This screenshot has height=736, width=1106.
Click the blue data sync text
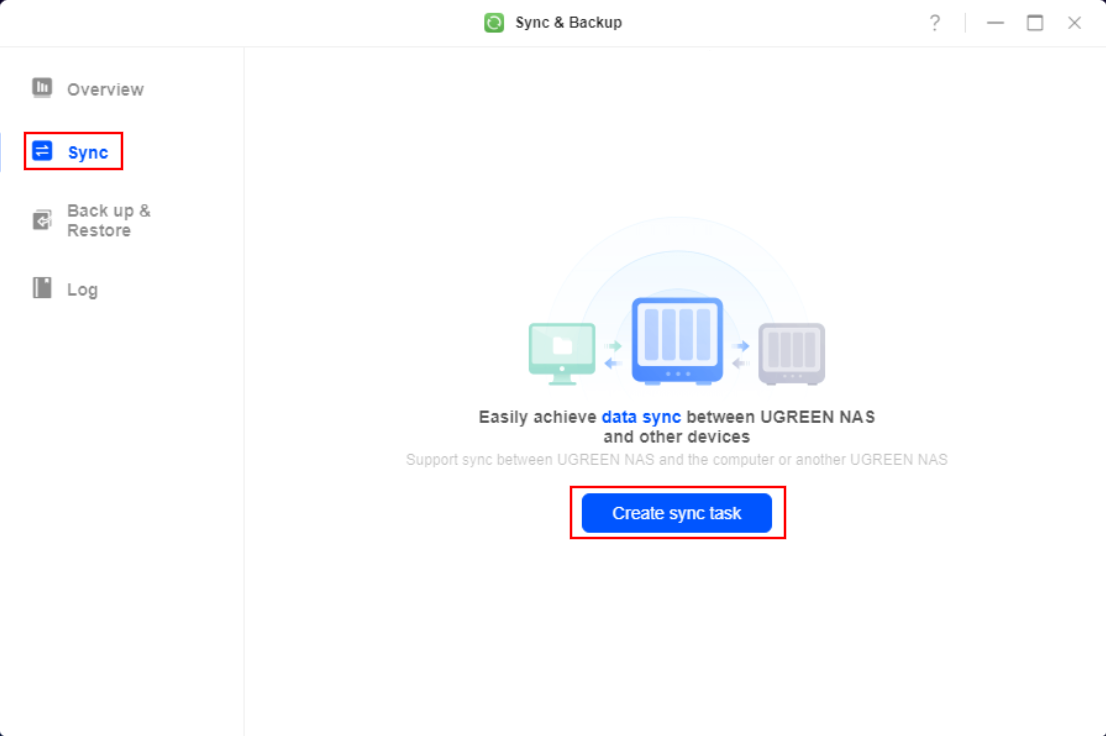coord(641,417)
